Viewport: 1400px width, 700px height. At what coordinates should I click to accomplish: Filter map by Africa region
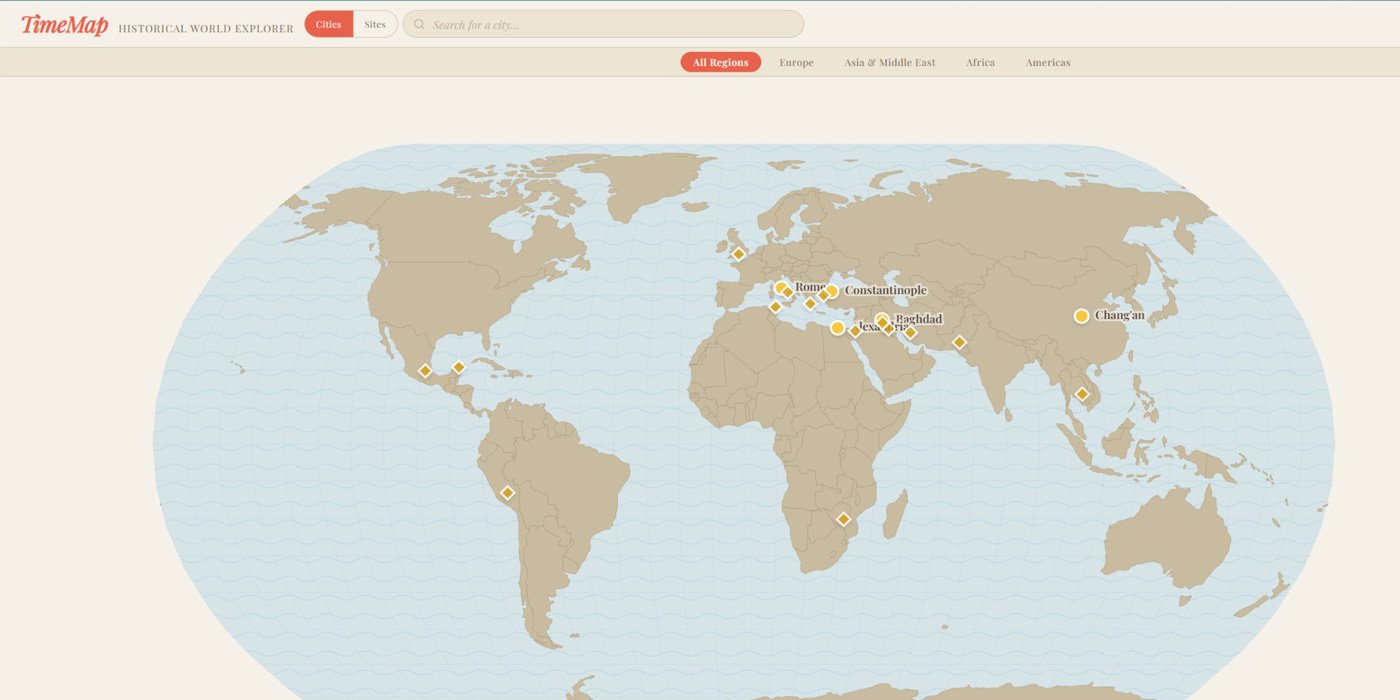pos(980,62)
